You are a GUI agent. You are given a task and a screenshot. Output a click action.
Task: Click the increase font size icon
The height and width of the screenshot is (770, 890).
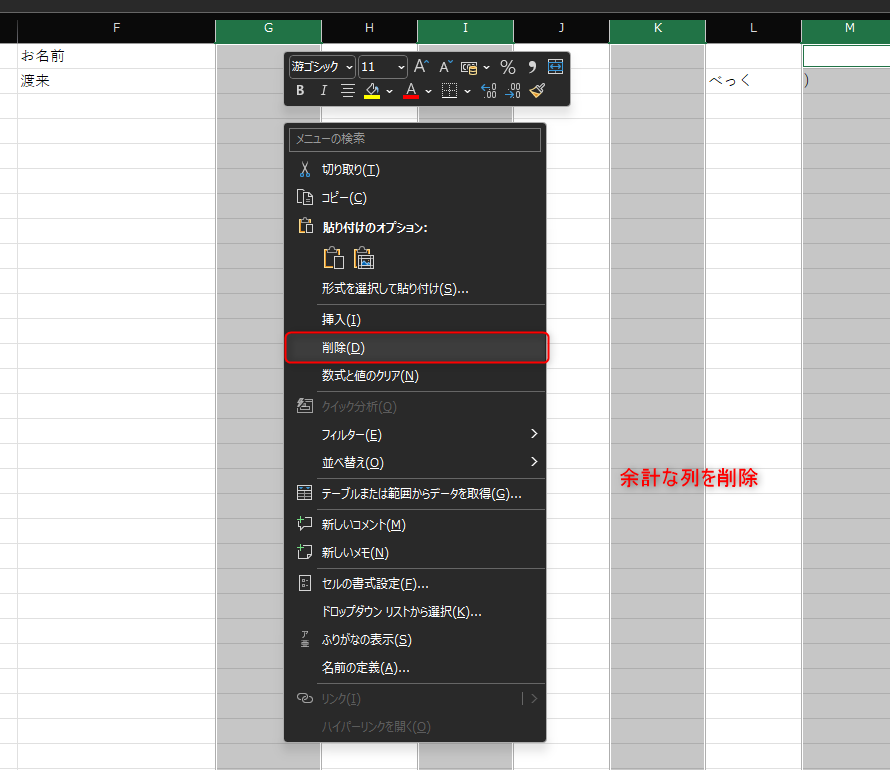pyautogui.click(x=421, y=67)
